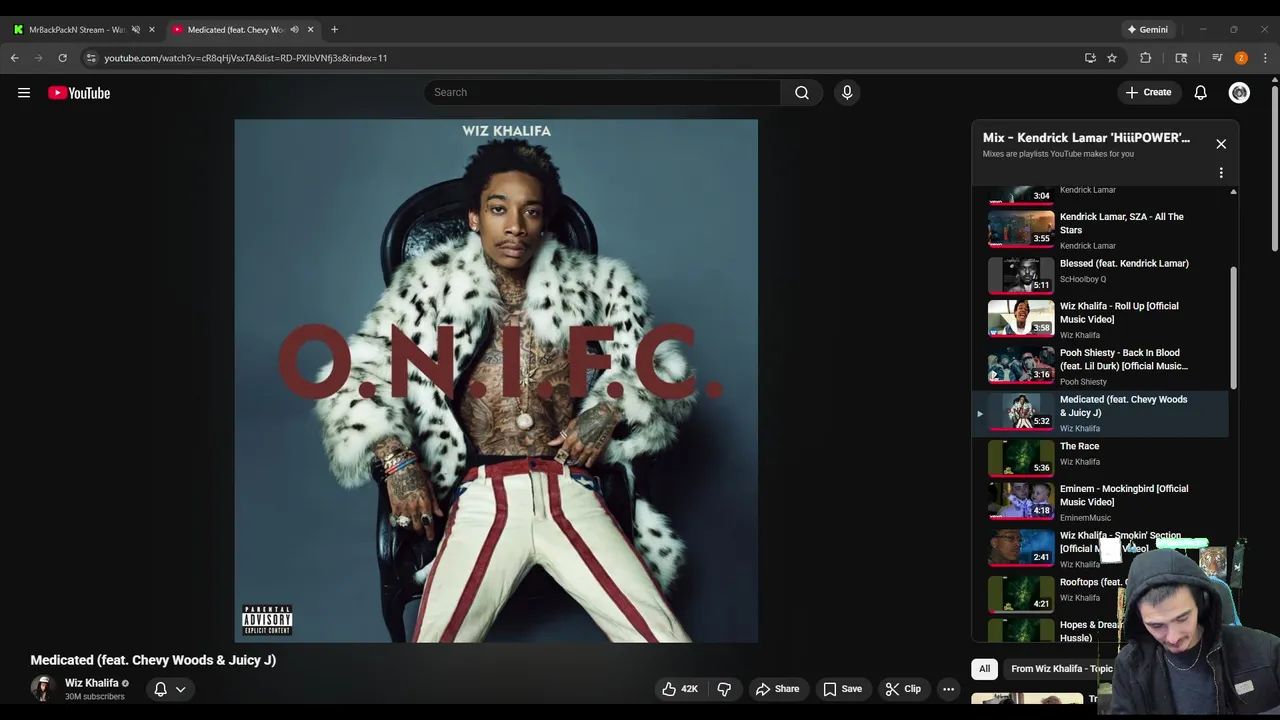Viewport: 1280px width, 720px height.
Task: Click the YouTube URL in address bar
Action: click(245, 58)
